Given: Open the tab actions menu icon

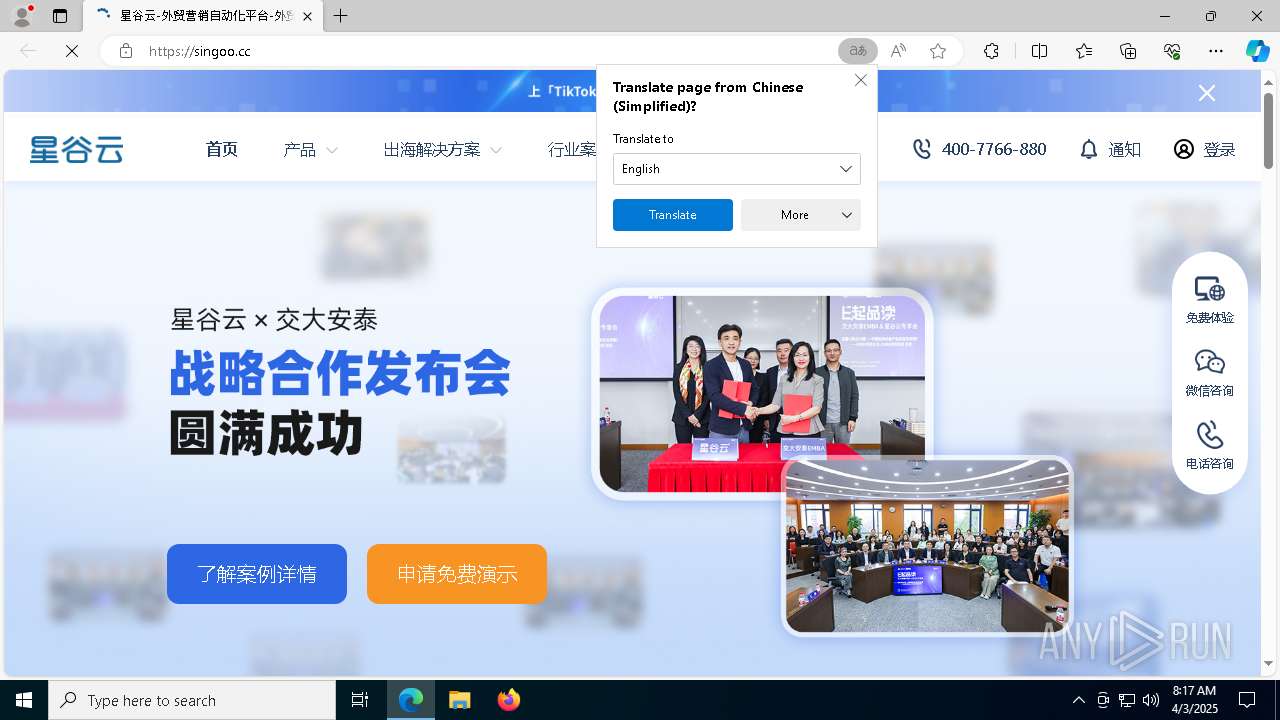Looking at the screenshot, I should (60, 16).
